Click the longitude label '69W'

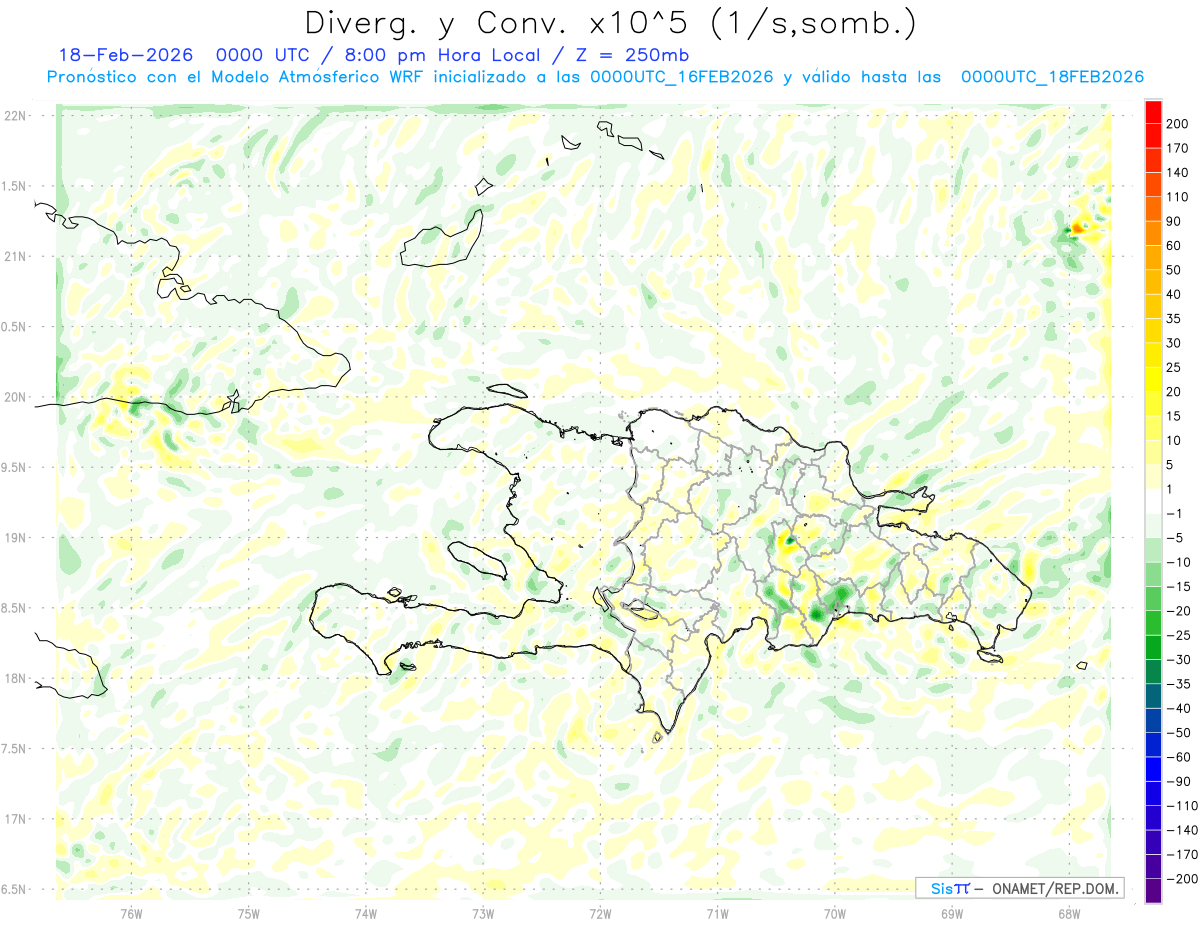click(952, 913)
